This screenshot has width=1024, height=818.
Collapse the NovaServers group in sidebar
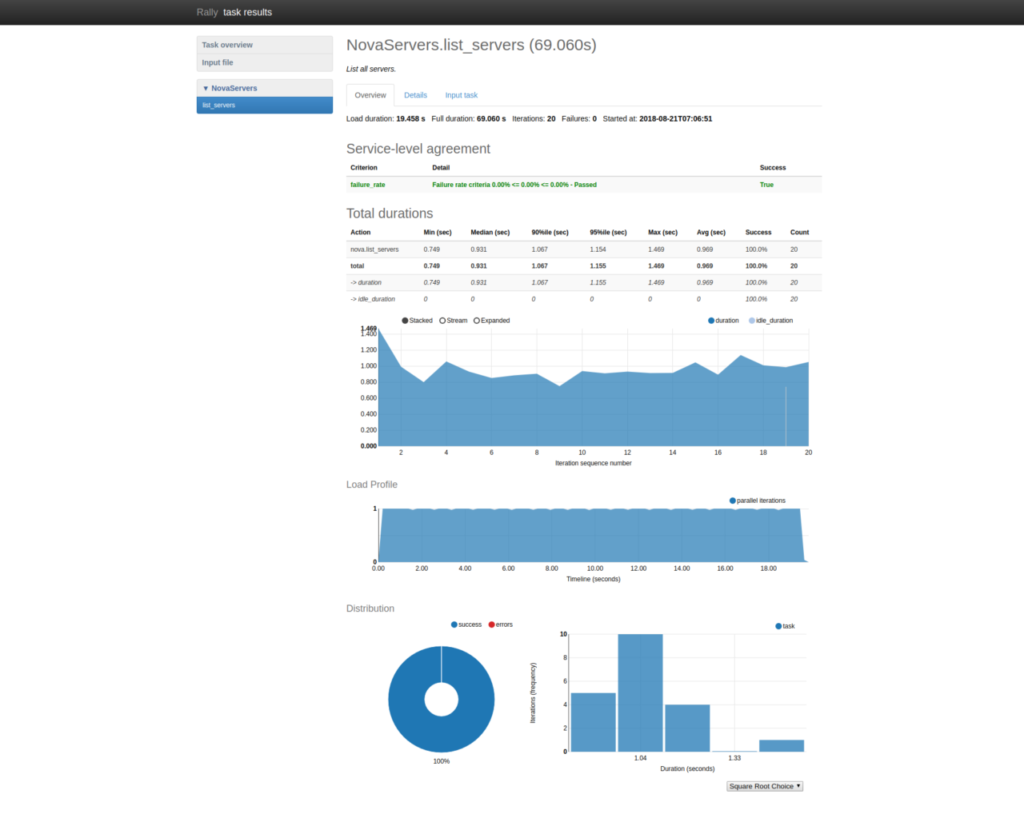tap(230, 88)
